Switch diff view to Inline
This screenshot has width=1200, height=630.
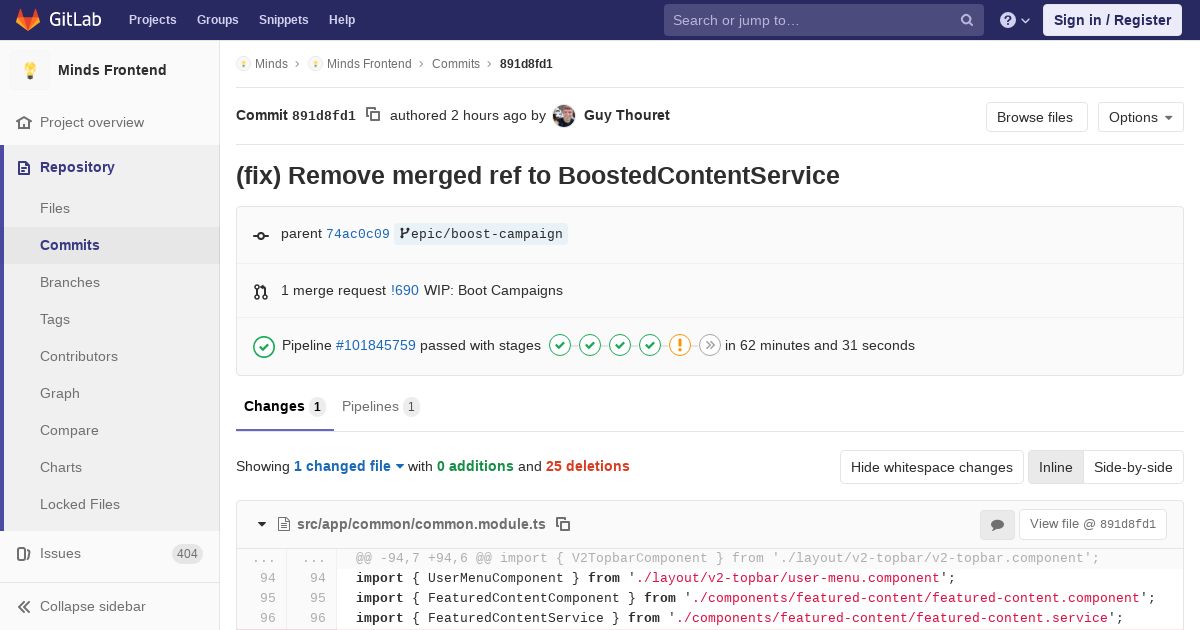1055,467
